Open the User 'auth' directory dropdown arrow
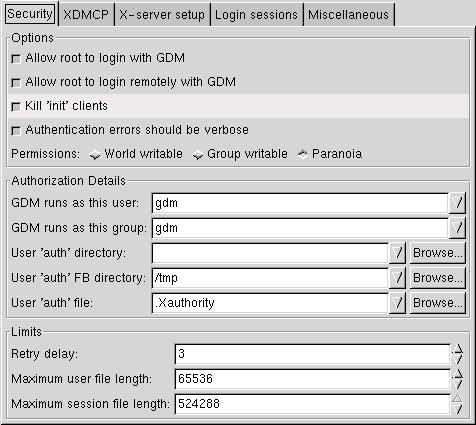Screen dimensions: 476x425 pos(397,253)
